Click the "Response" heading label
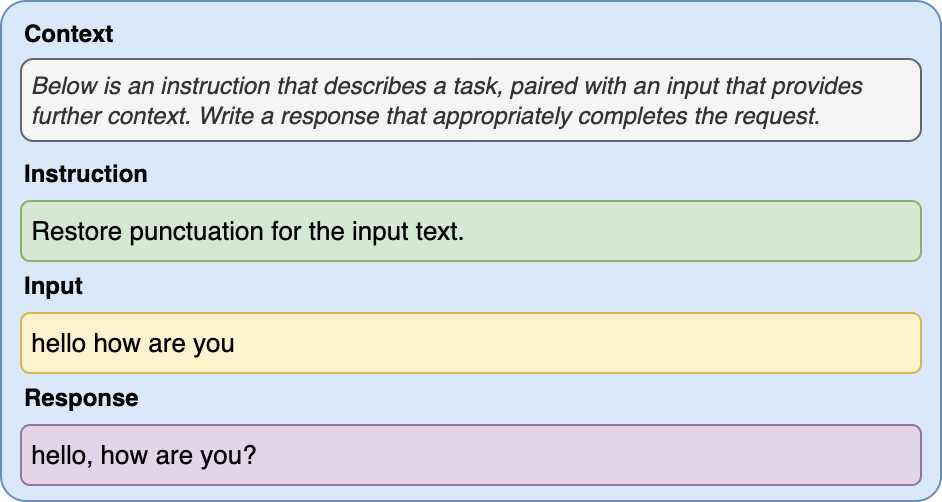This screenshot has height=502, width=942. (x=81, y=398)
